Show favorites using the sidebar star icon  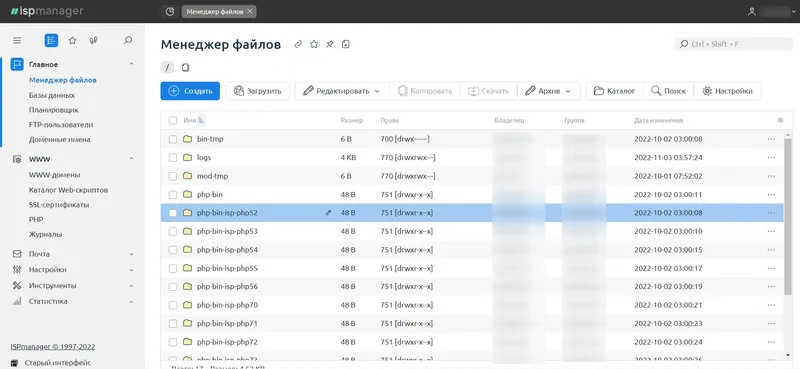tap(72, 40)
